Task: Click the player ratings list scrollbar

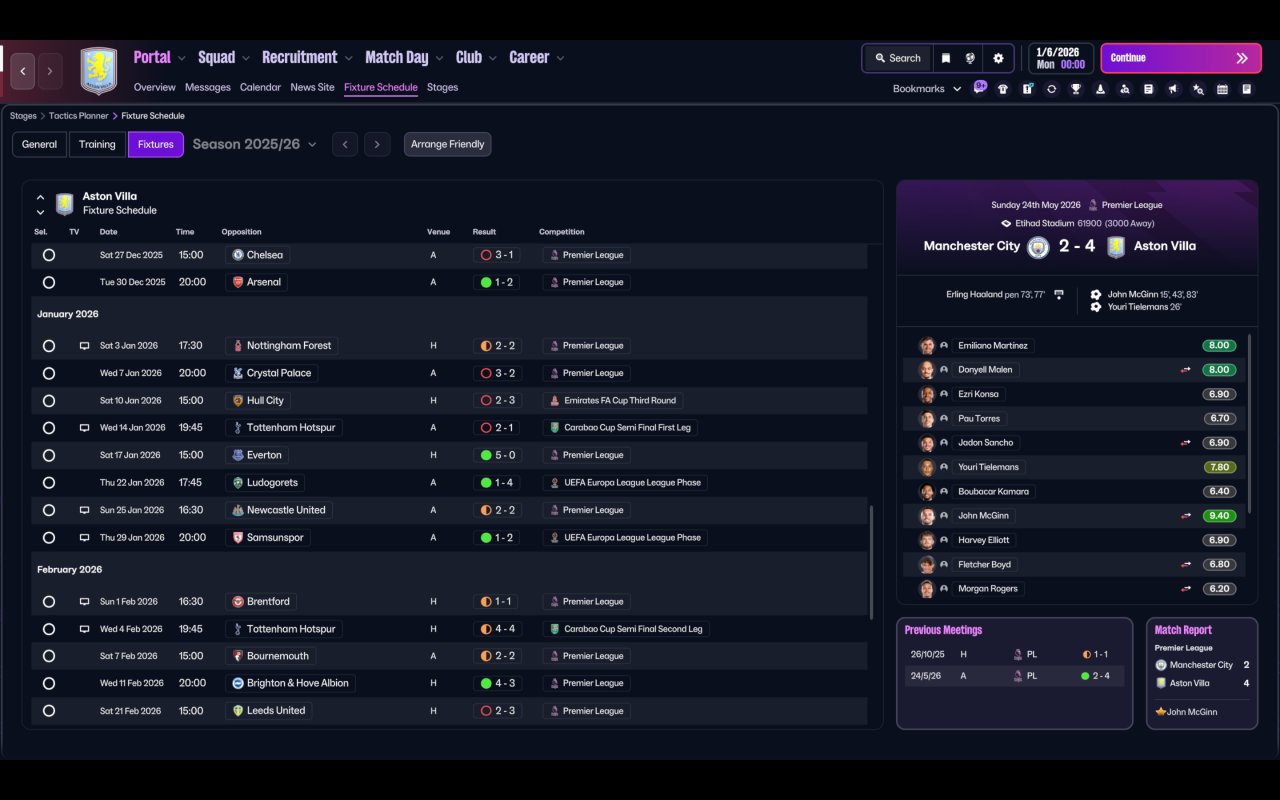Action: [x=1250, y=422]
